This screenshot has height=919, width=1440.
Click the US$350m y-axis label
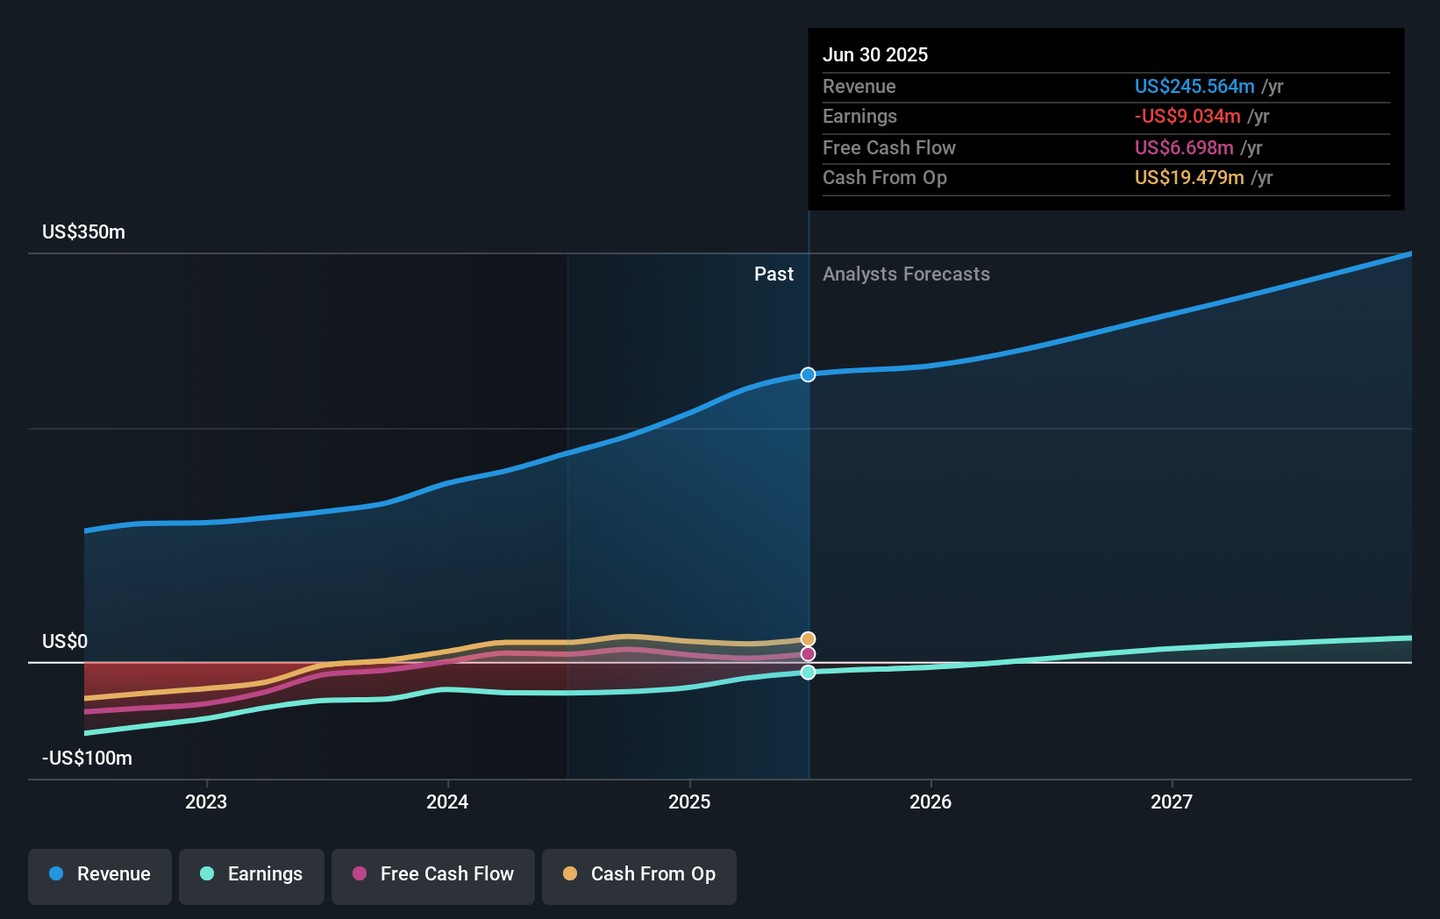(x=84, y=232)
